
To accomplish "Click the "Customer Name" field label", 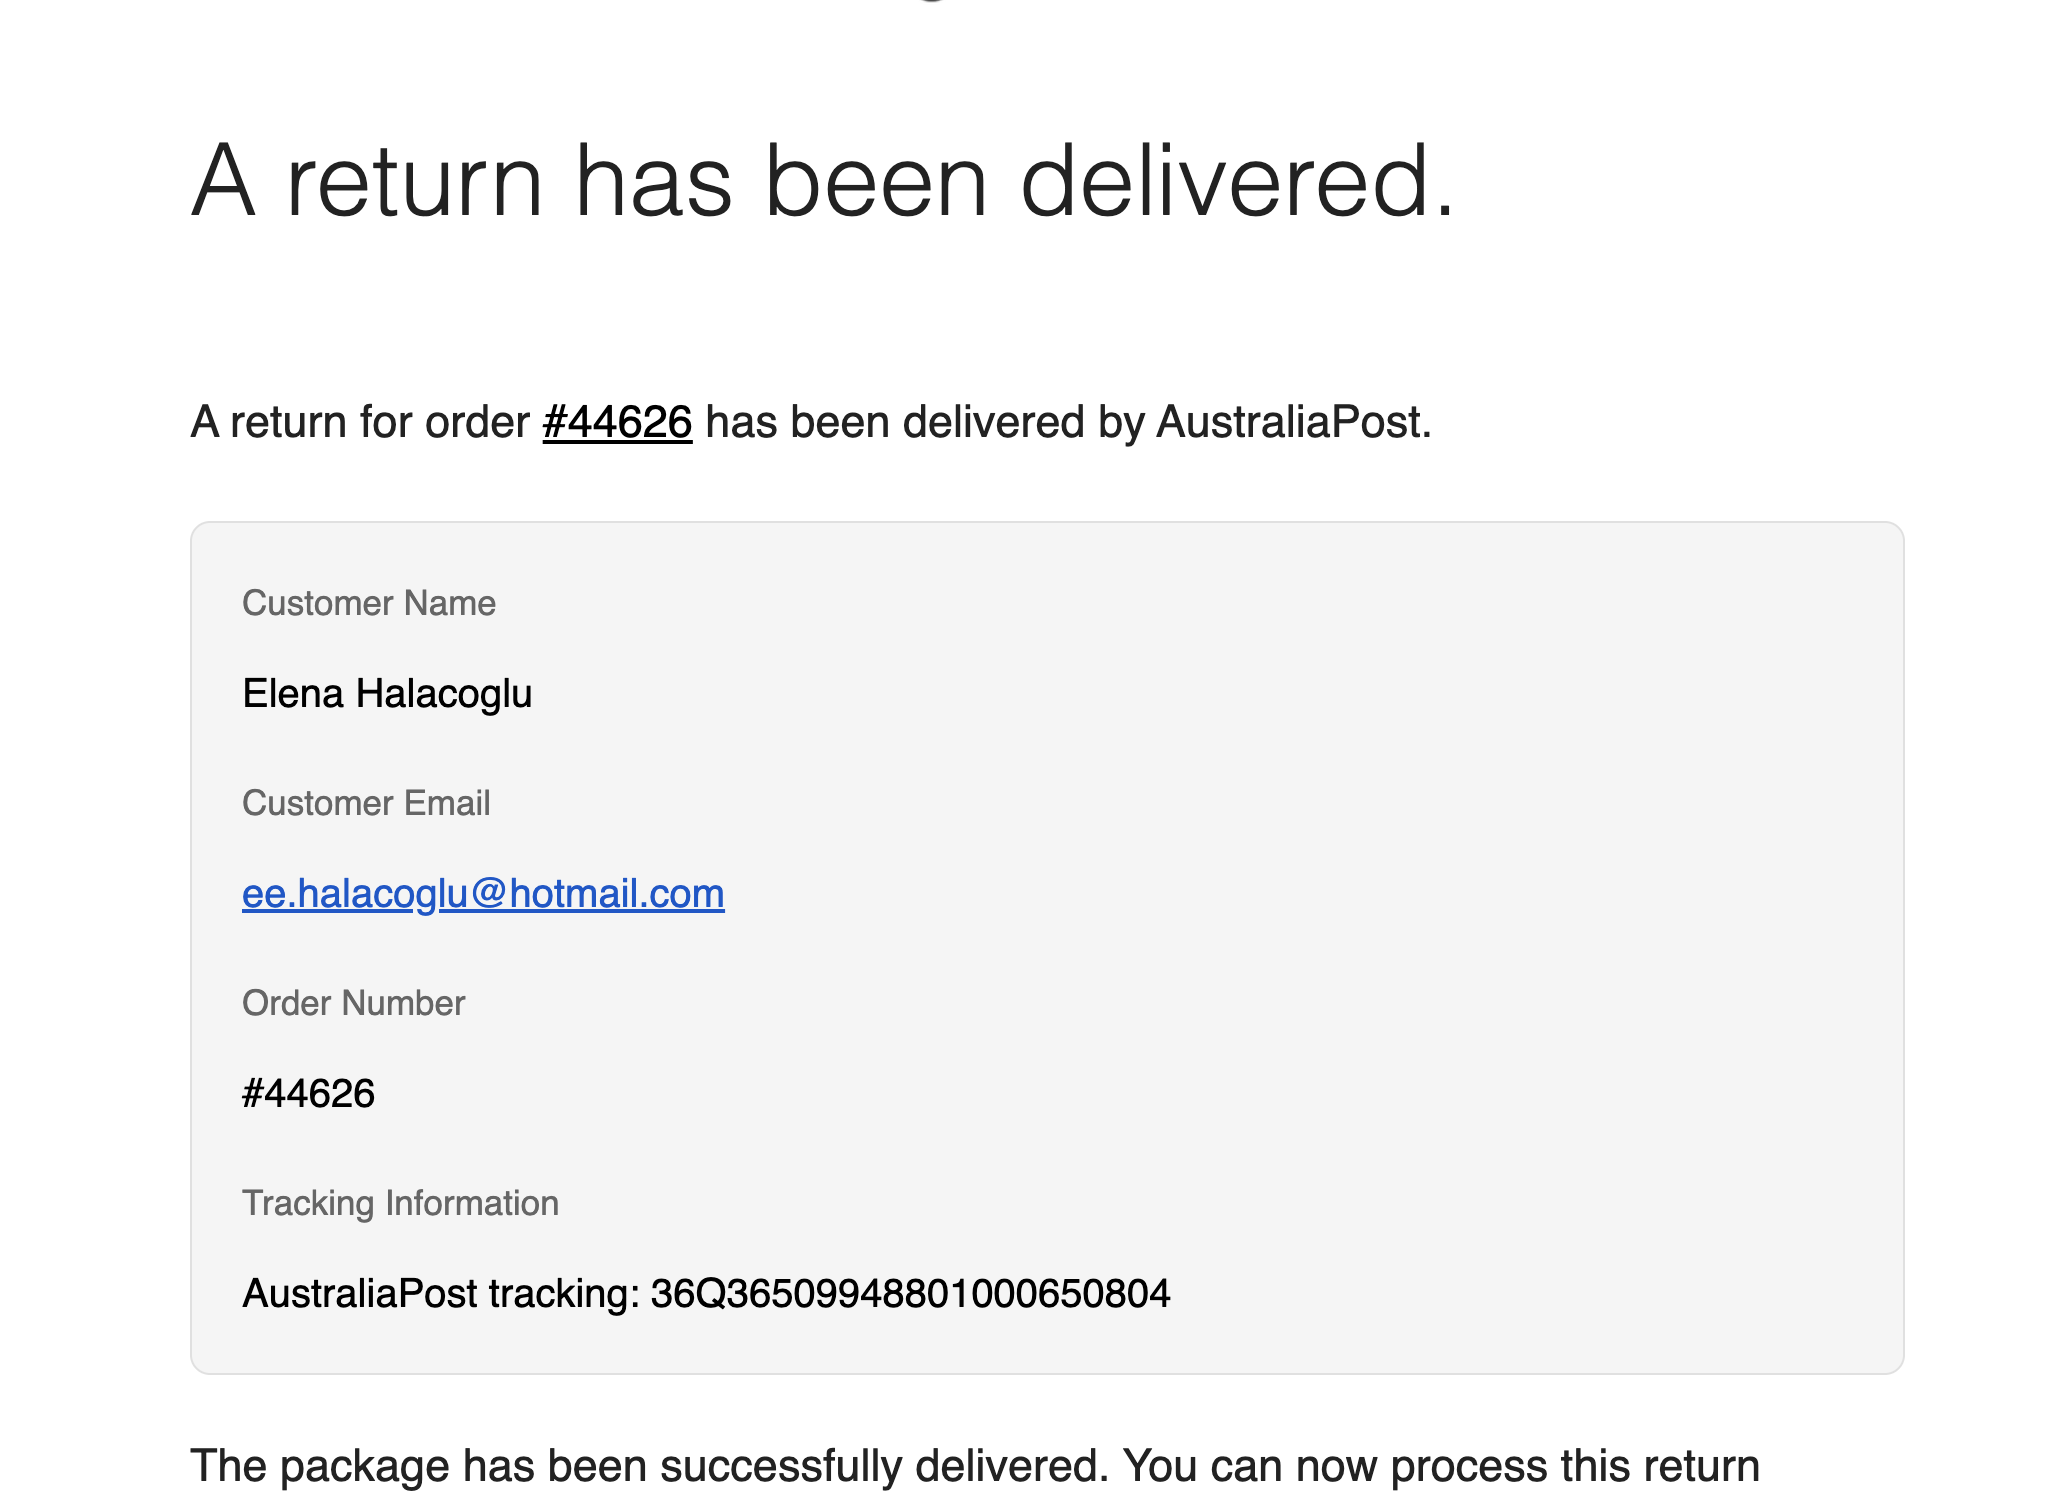I will pyautogui.click(x=369, y=603).
